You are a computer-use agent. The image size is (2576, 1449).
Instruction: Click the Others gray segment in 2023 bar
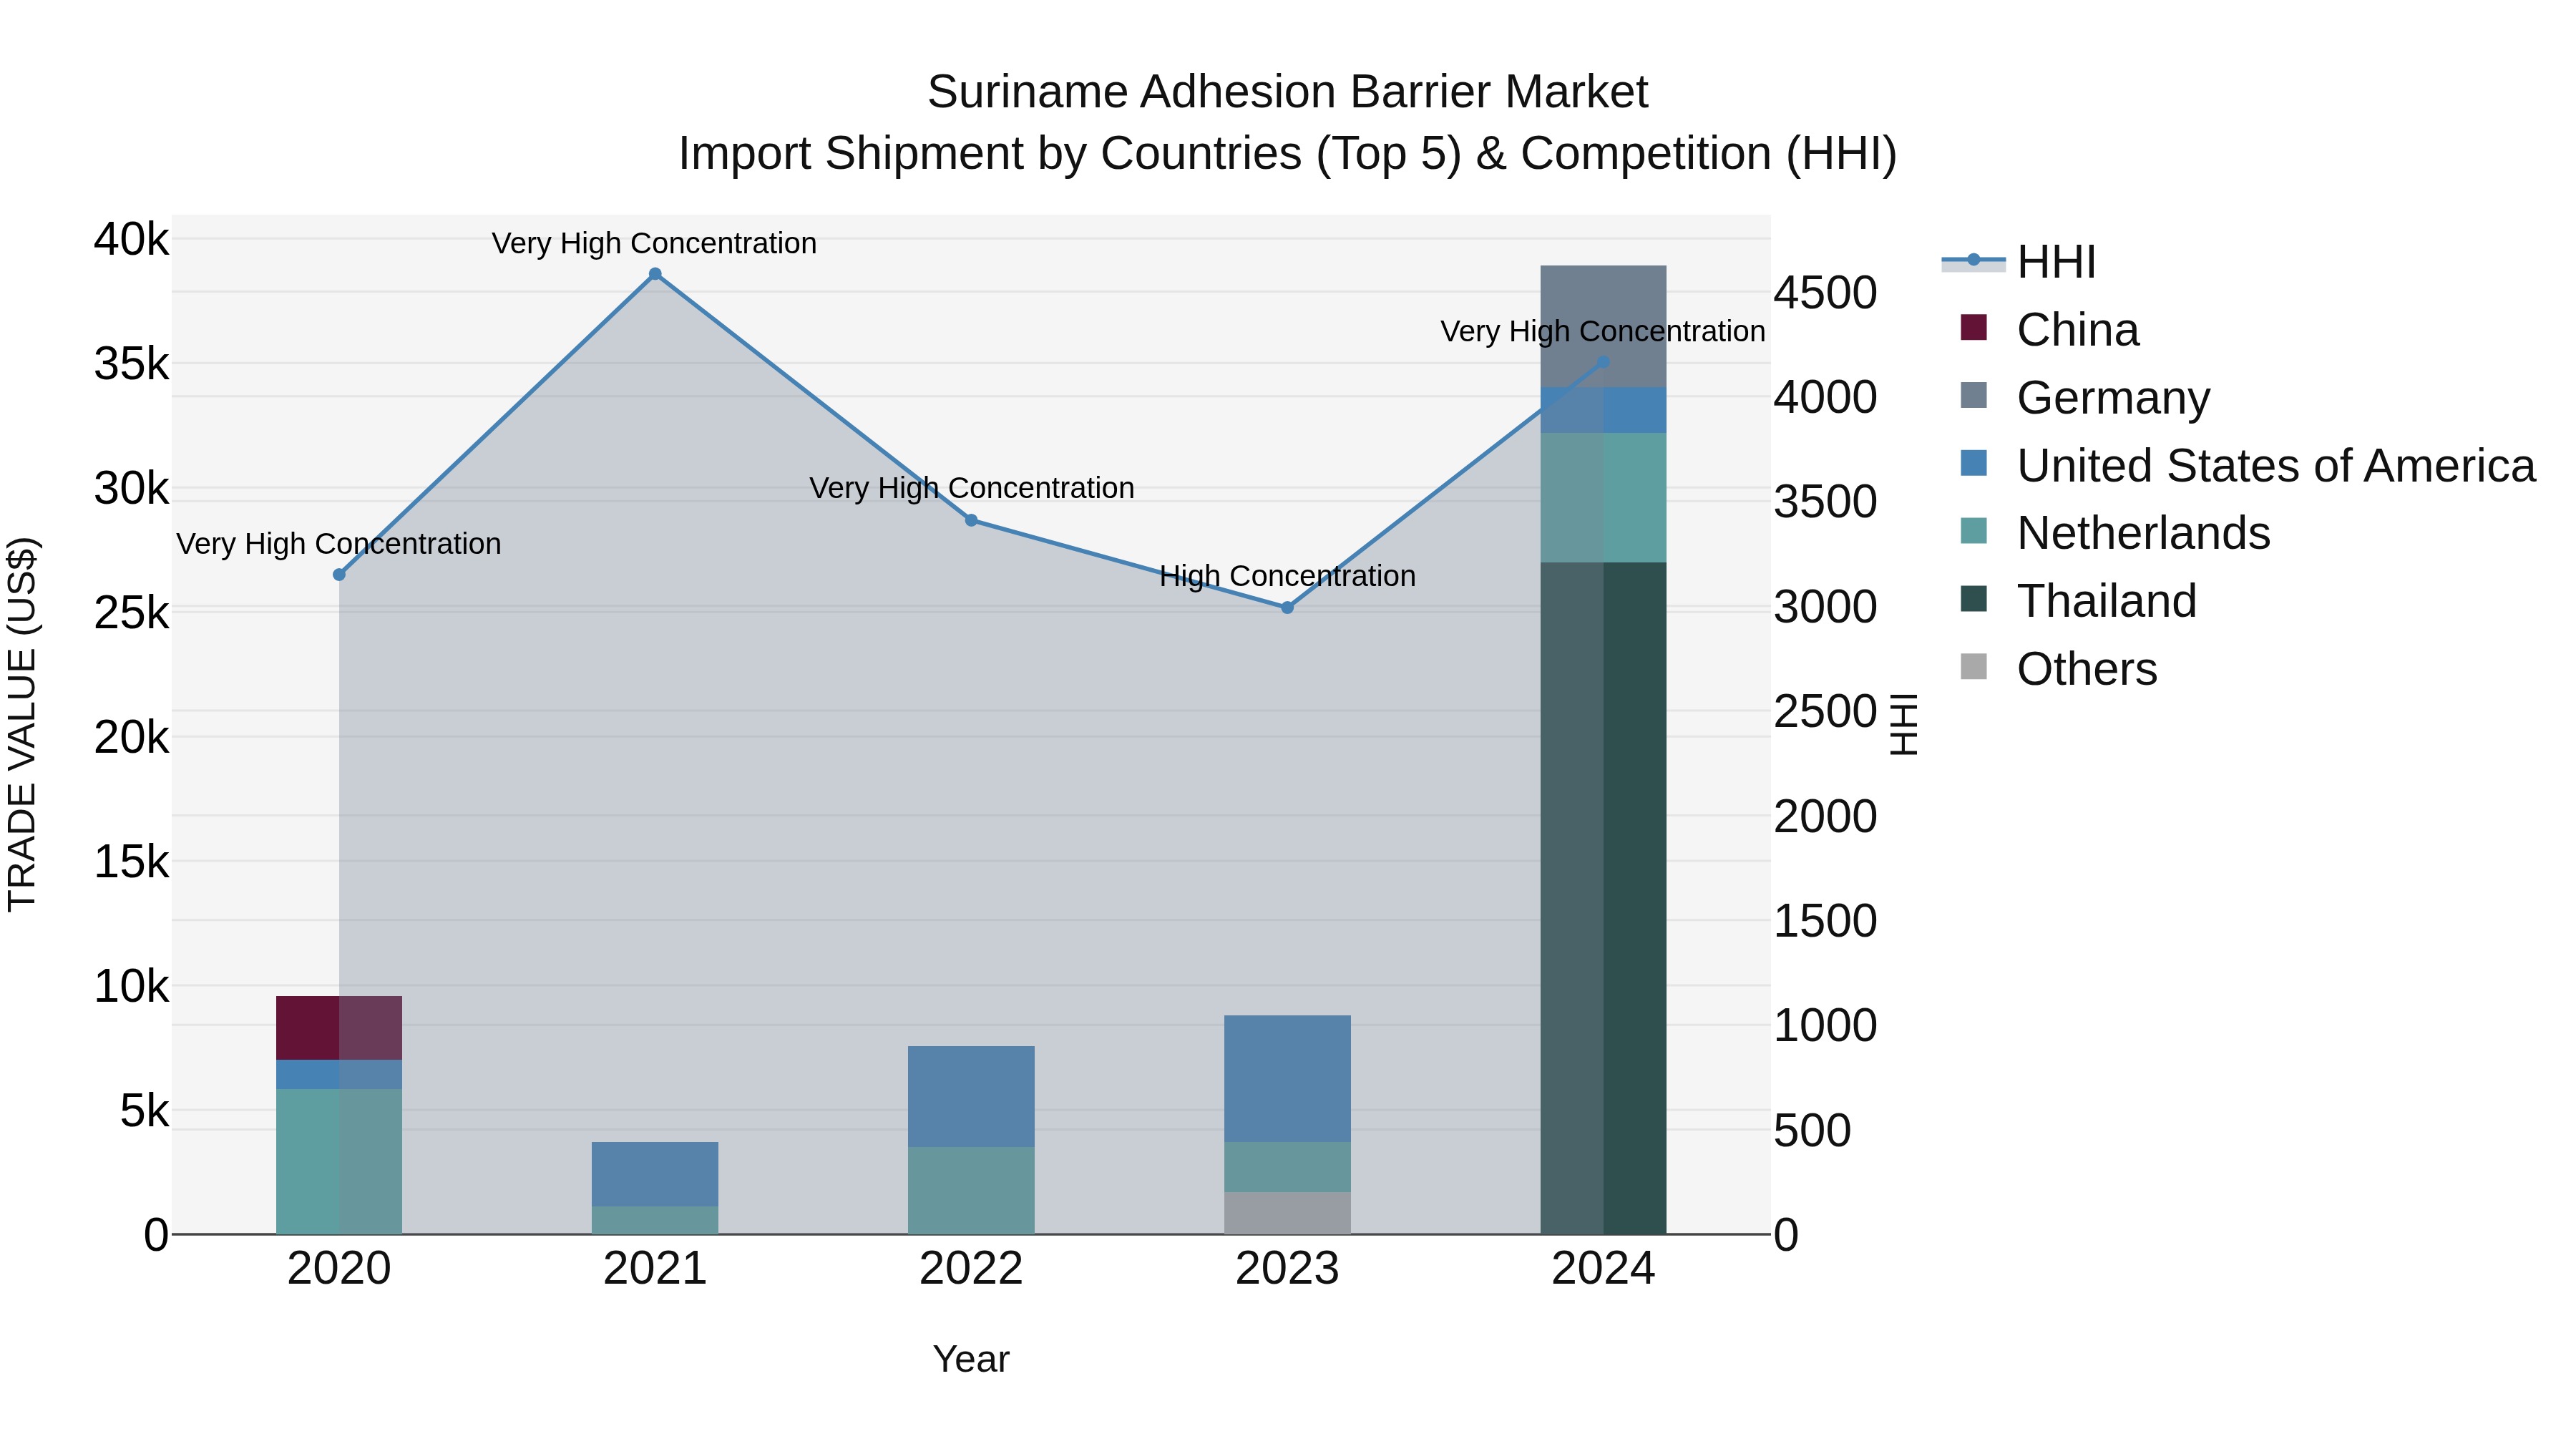(x=1287, y=1213)
